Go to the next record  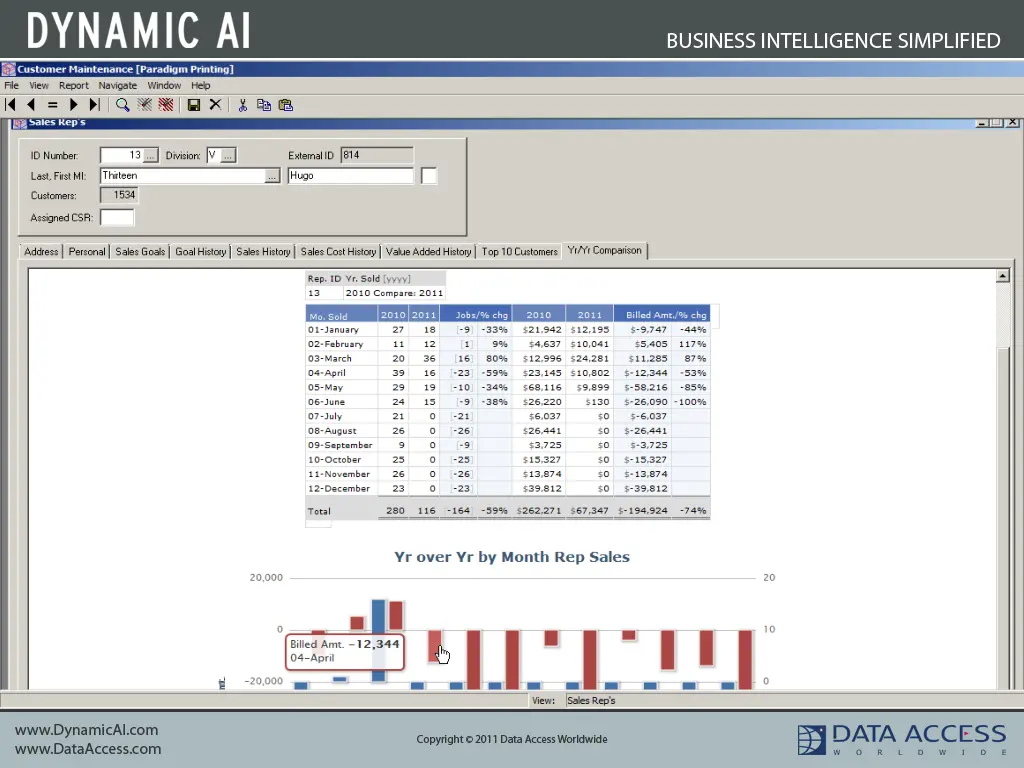[x=73, y=104]
